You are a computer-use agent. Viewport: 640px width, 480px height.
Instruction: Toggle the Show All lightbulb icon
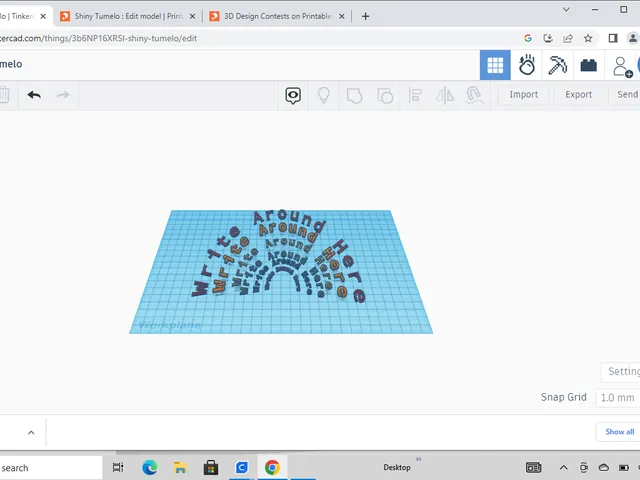[324, 95]
